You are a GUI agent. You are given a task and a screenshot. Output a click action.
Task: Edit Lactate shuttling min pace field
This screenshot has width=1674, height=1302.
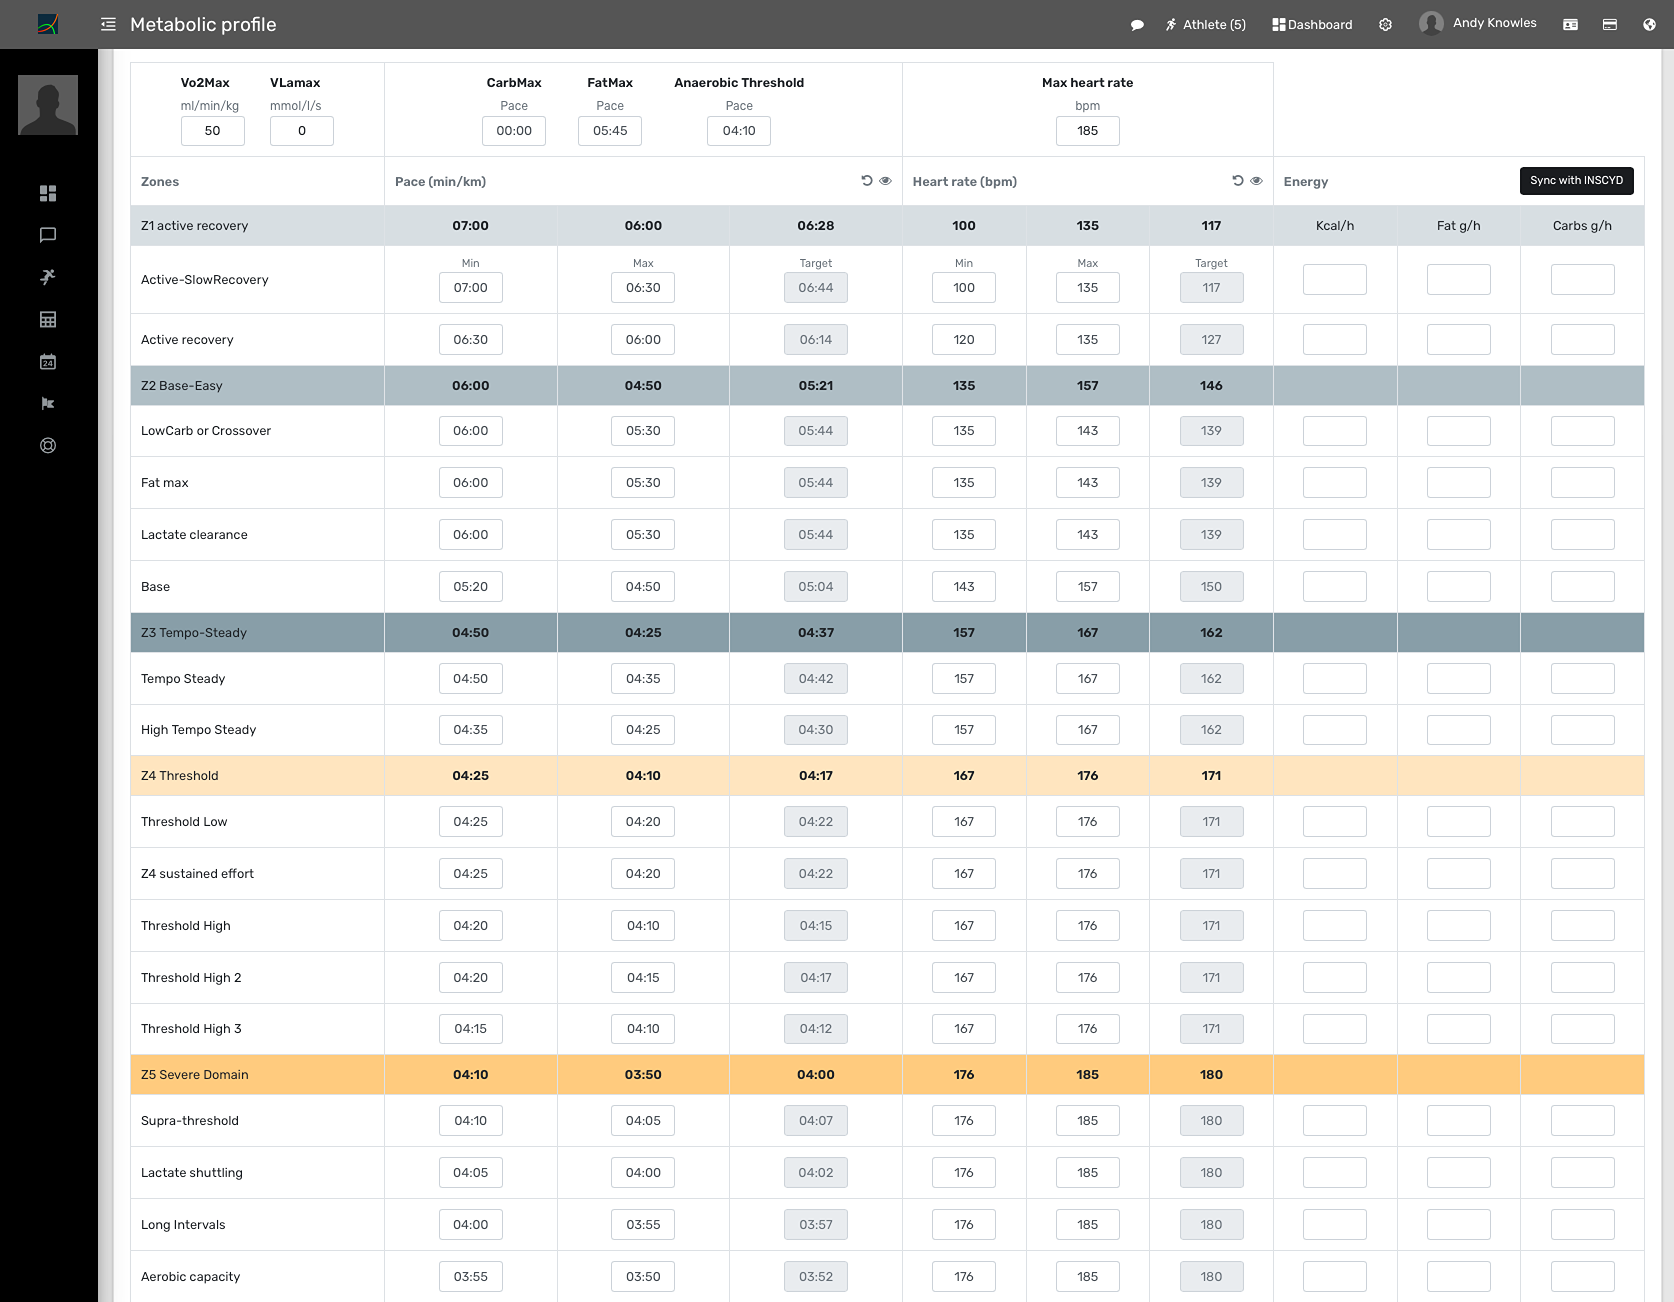[471, 1173]
